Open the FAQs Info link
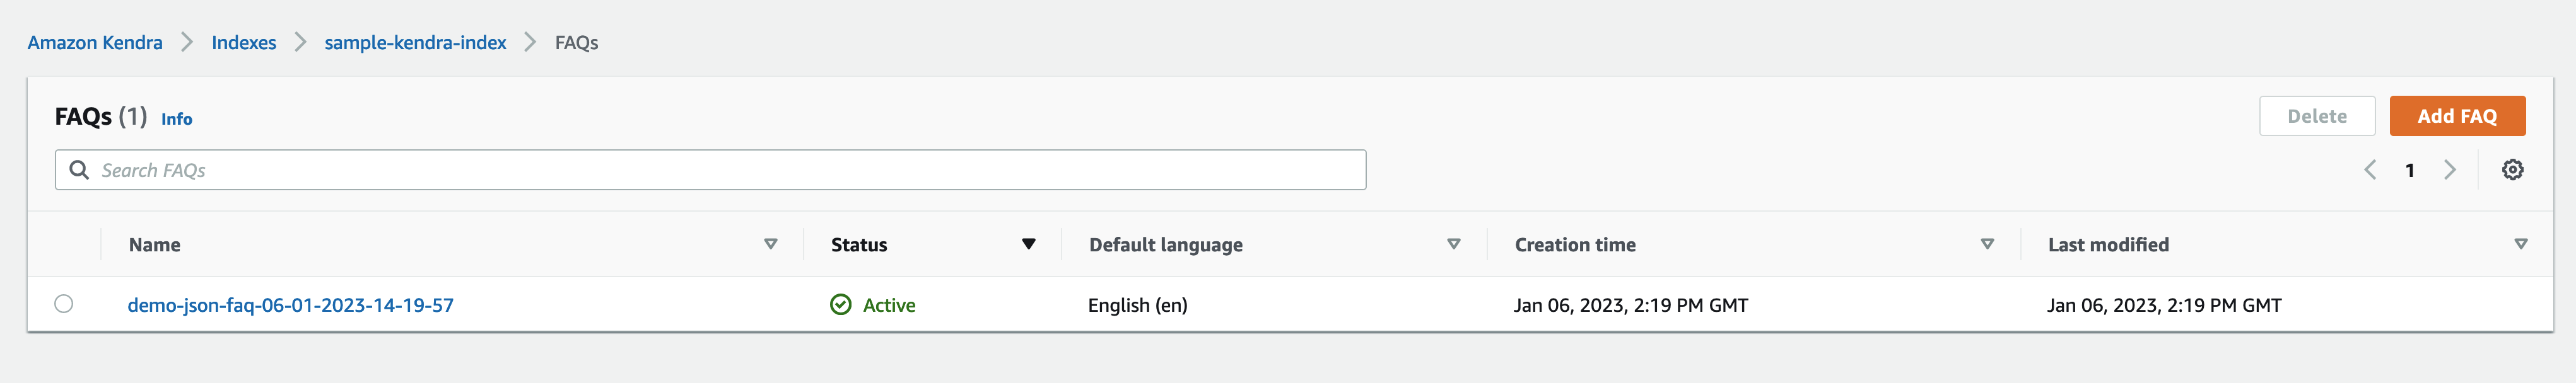This screenshot has width=2576, height=383. pos(177,119)
